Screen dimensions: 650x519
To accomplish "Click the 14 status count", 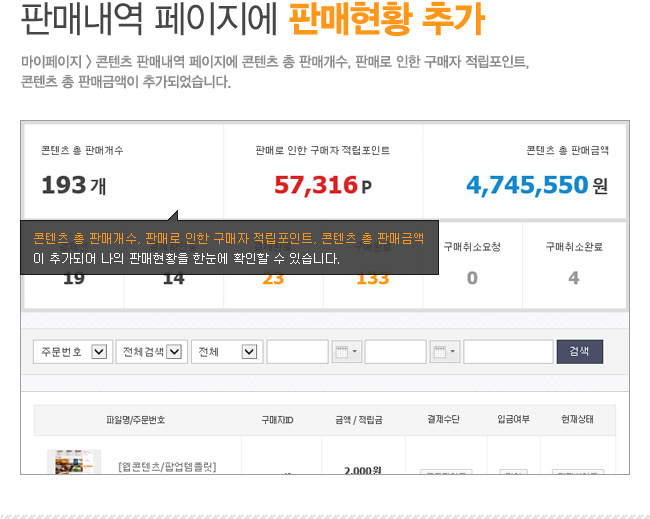I will tap(174, 280).
